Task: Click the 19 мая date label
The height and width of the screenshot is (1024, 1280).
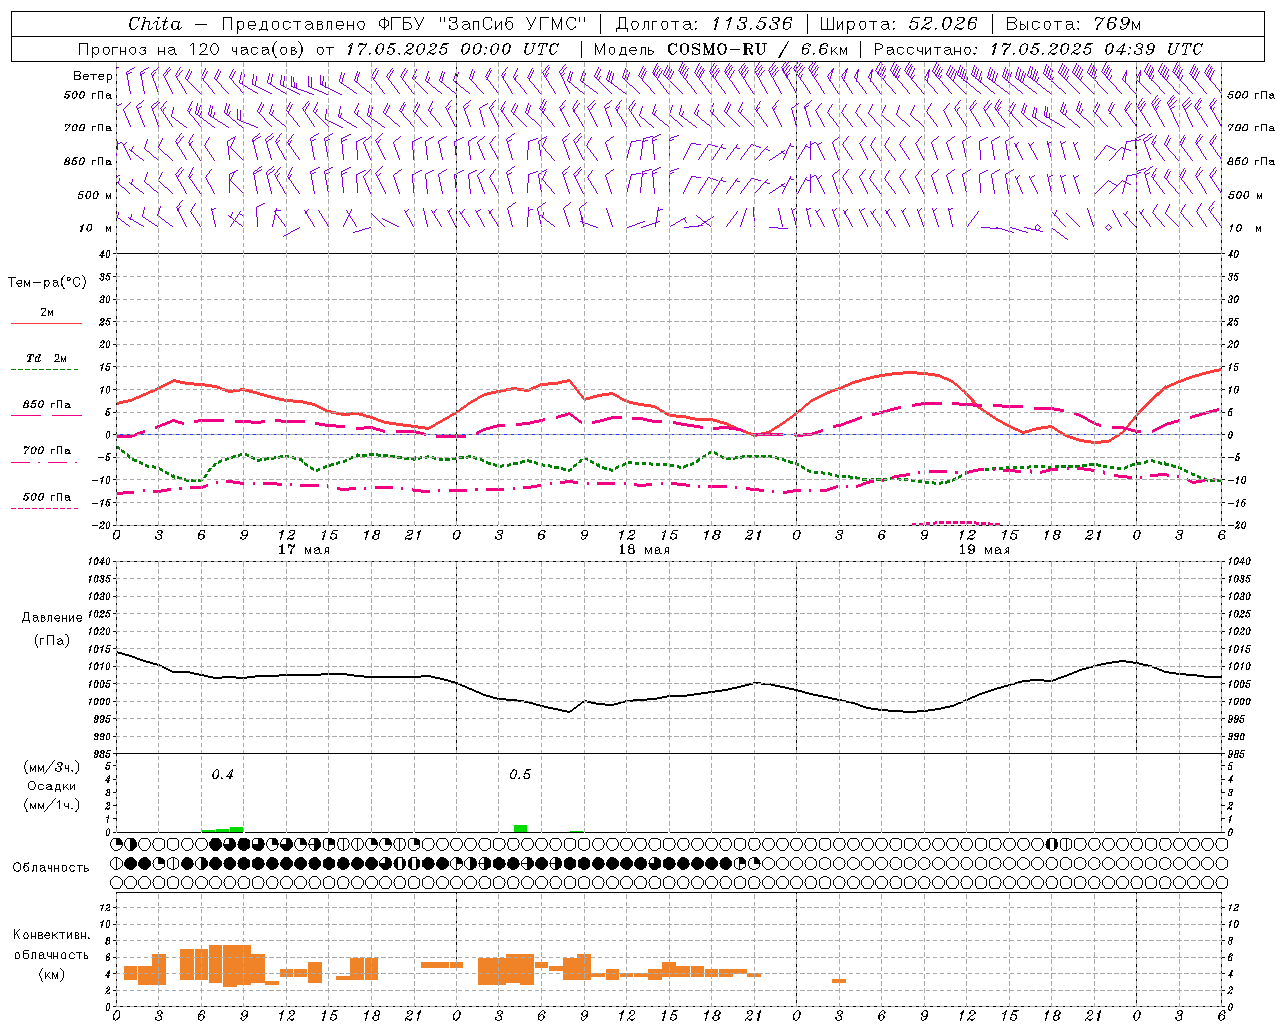Action: 983,550
